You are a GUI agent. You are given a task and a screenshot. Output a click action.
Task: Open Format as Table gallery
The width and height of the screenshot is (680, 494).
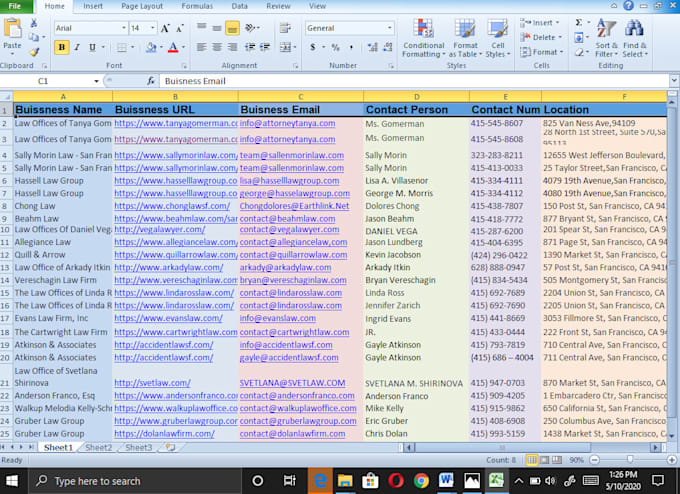point(465,38)
